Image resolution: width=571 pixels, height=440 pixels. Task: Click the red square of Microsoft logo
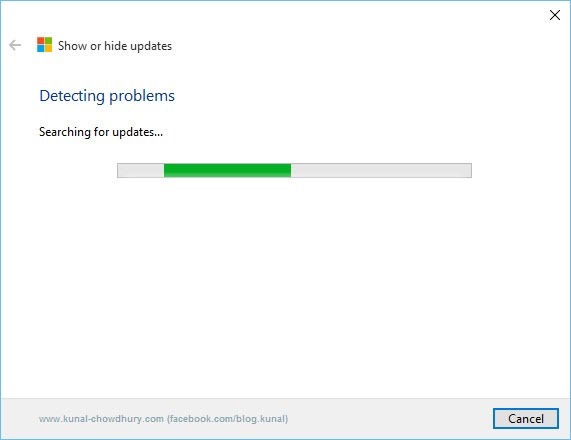click(x=40, y=41)
